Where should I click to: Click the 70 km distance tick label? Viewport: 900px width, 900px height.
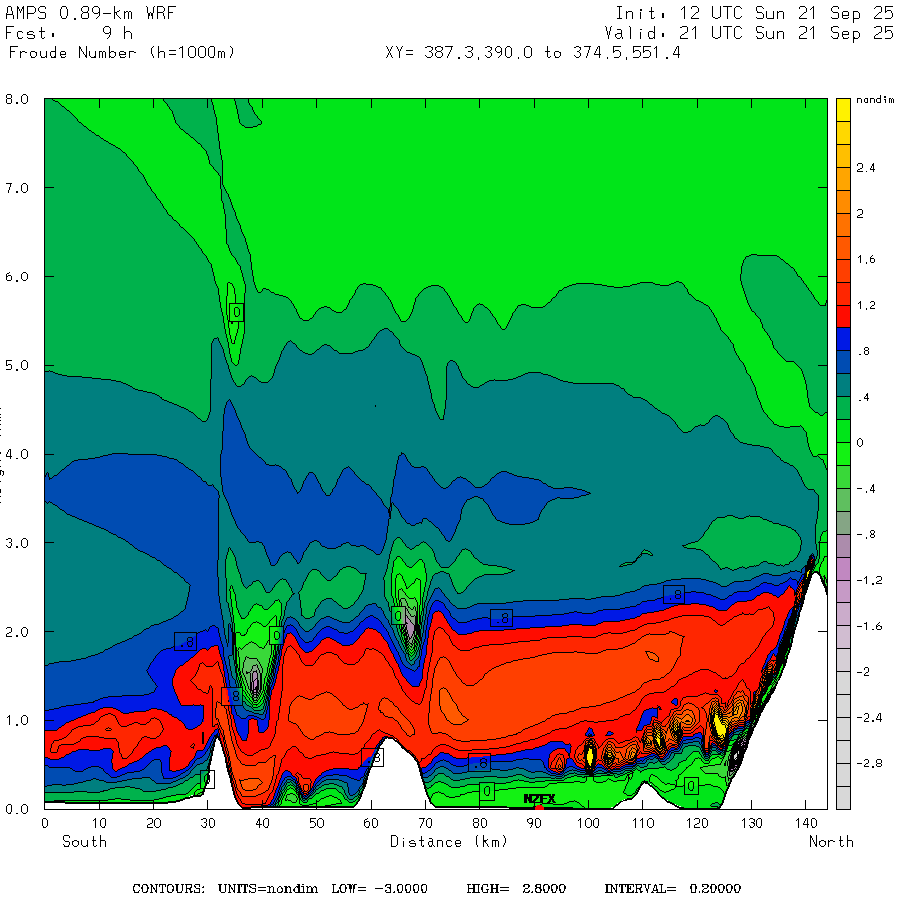(x=425, y=823)
